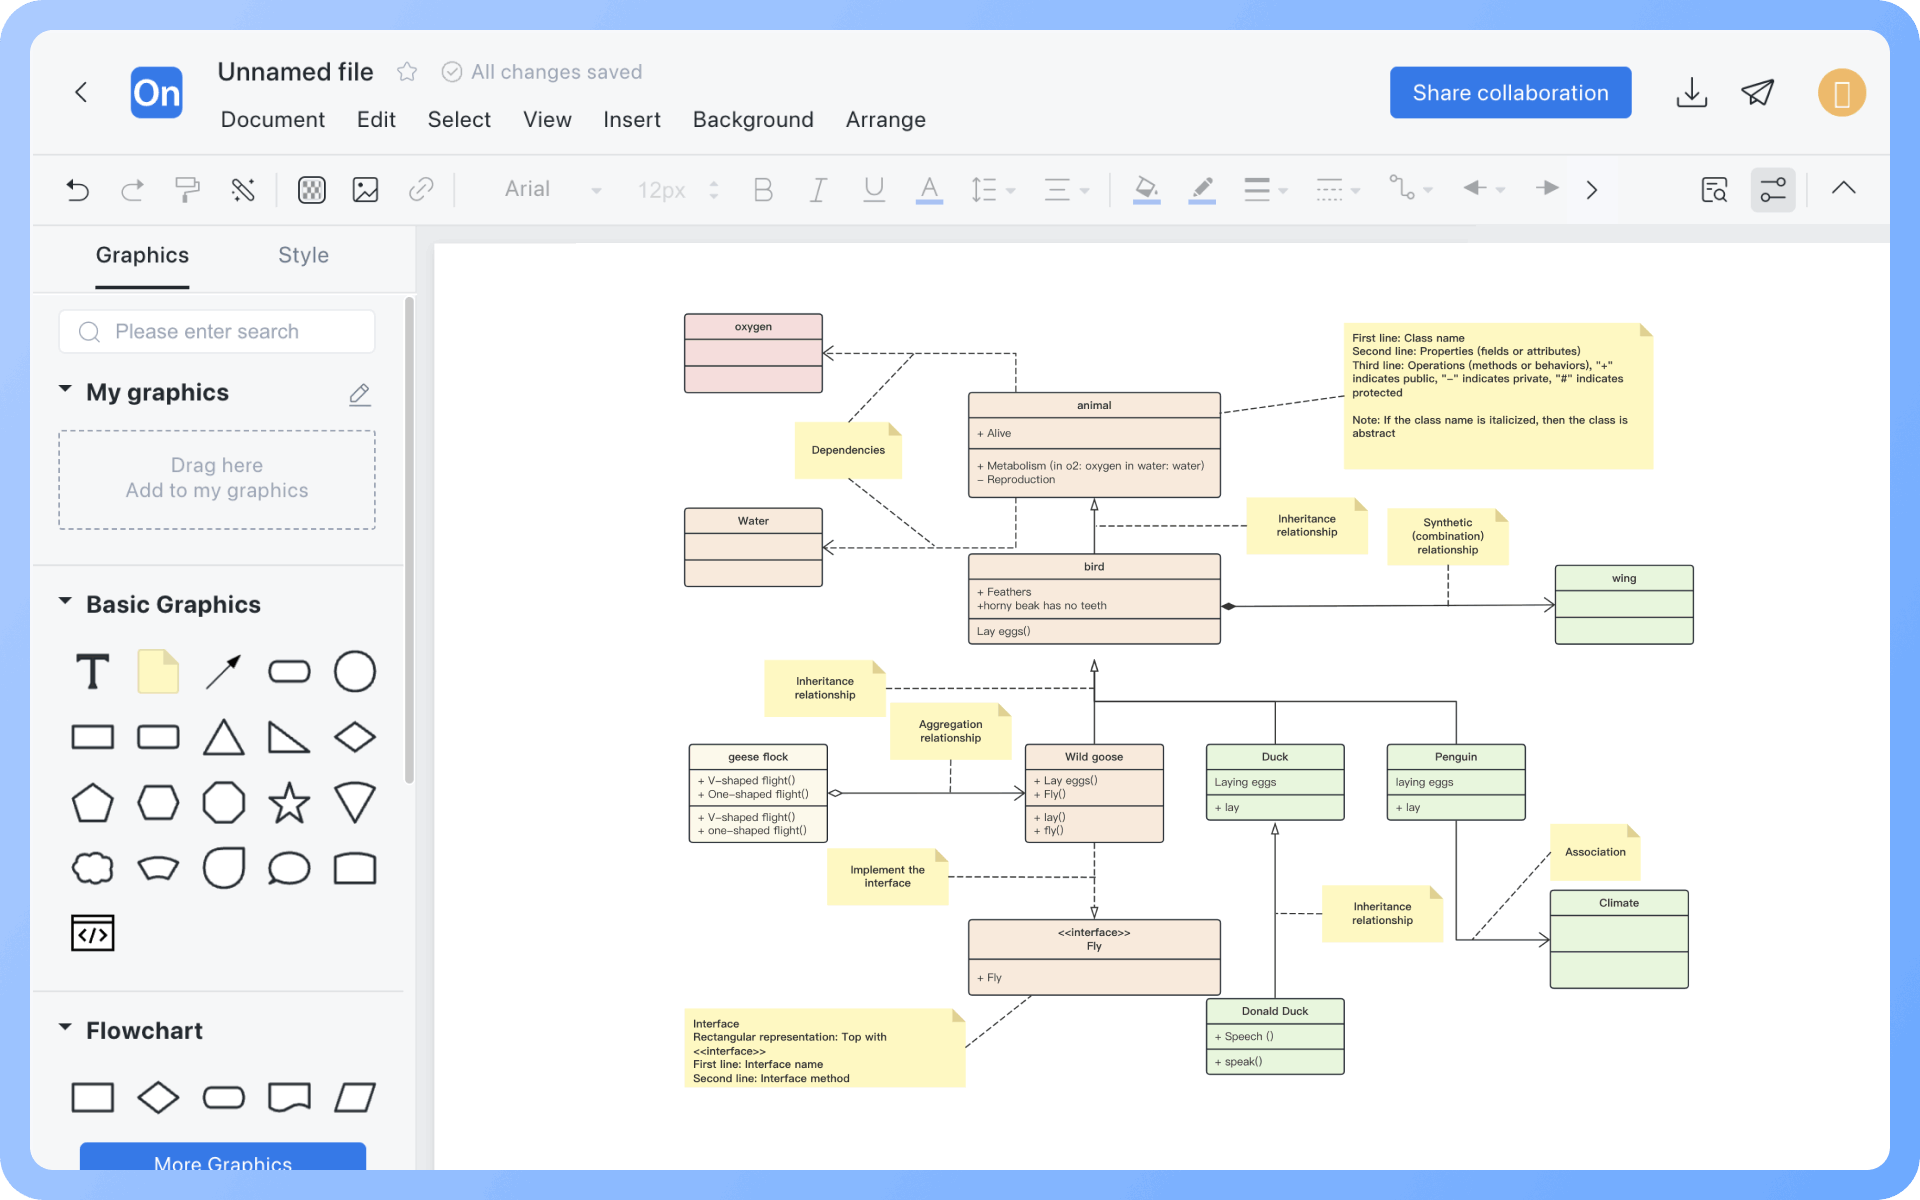
Task: Pick the font color swatch
Action: click(929, 189)
